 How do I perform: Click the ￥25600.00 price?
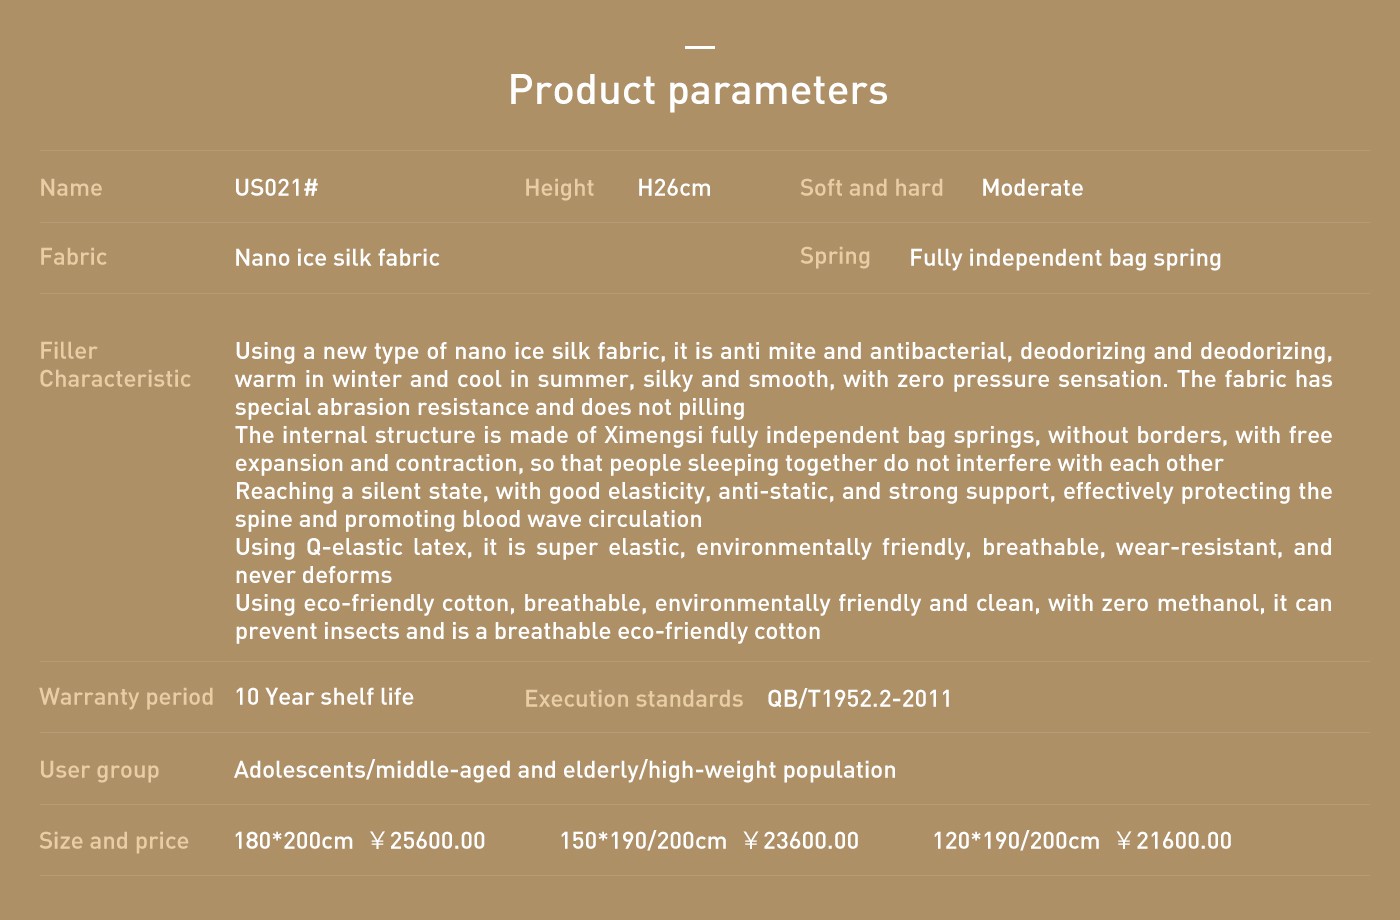(427, 841)
